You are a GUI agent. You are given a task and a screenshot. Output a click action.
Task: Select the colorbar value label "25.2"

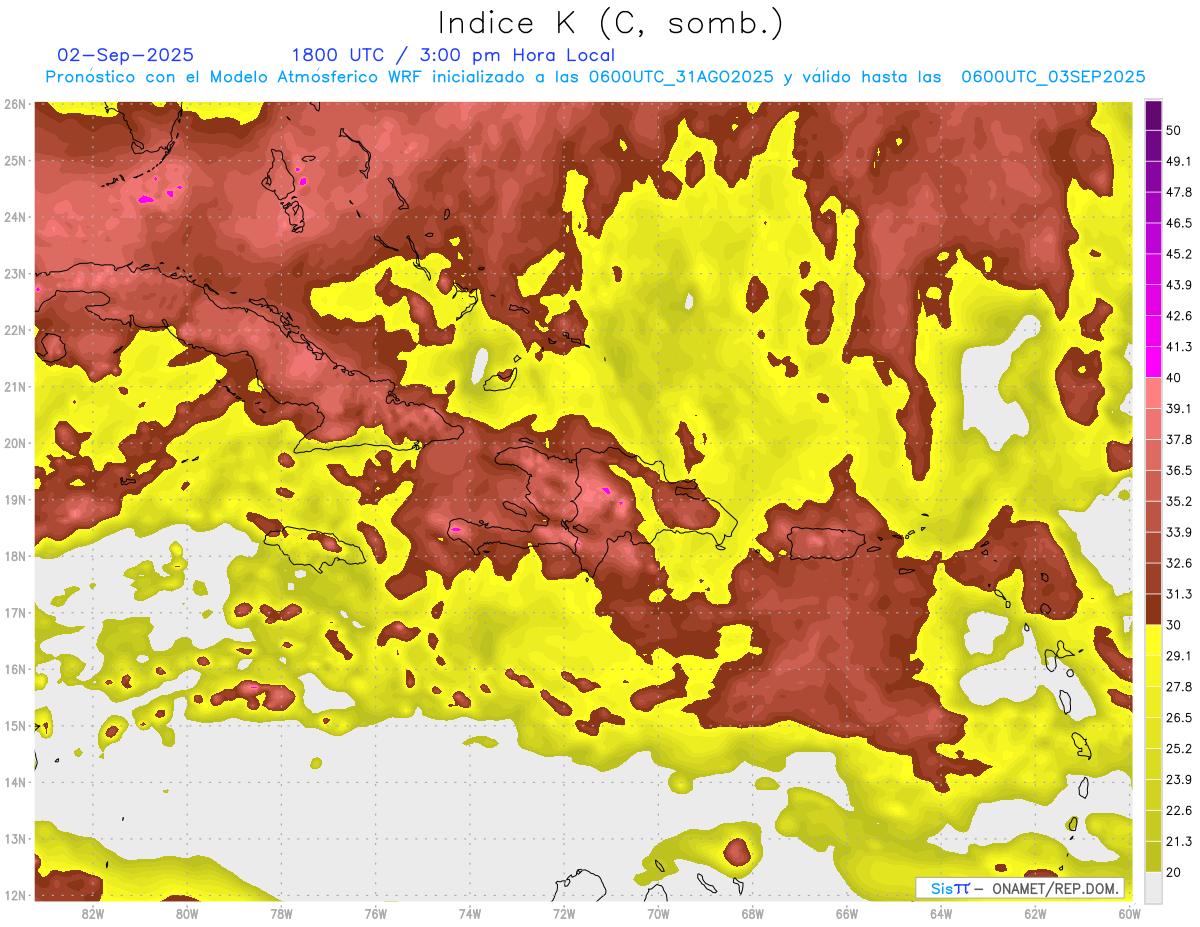click(x=1179, y=748)
